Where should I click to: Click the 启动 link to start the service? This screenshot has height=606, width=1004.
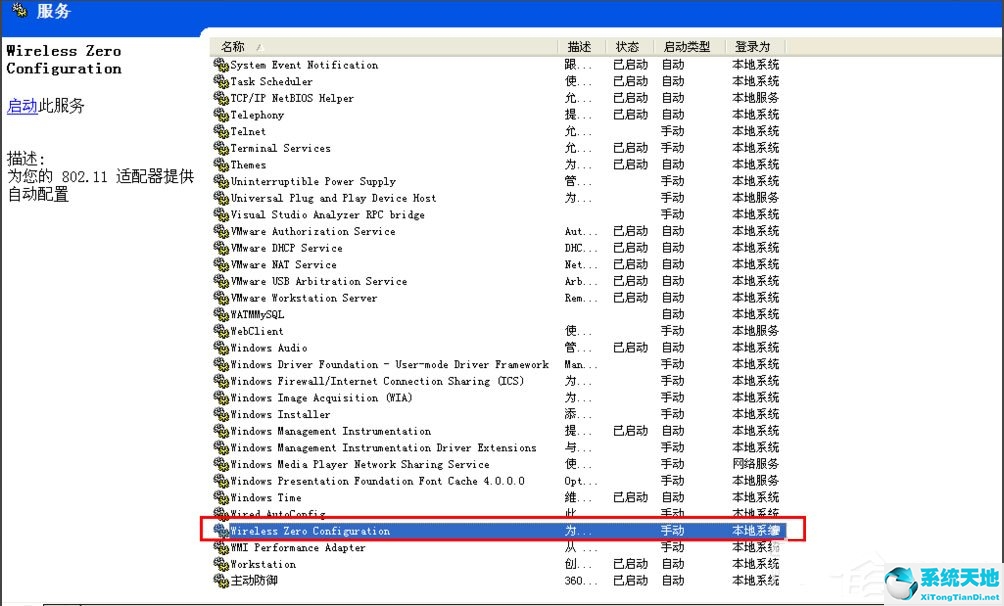(20, 105)
